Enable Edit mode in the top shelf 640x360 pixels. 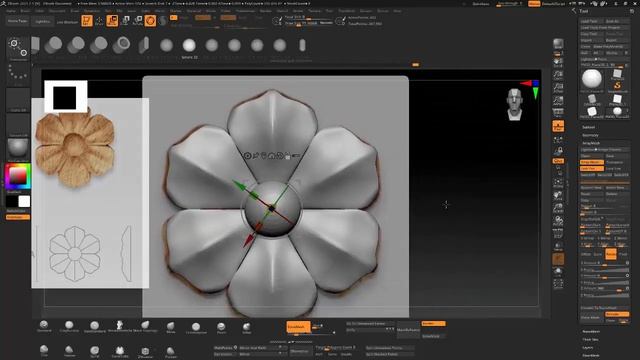tap(87, 20)
